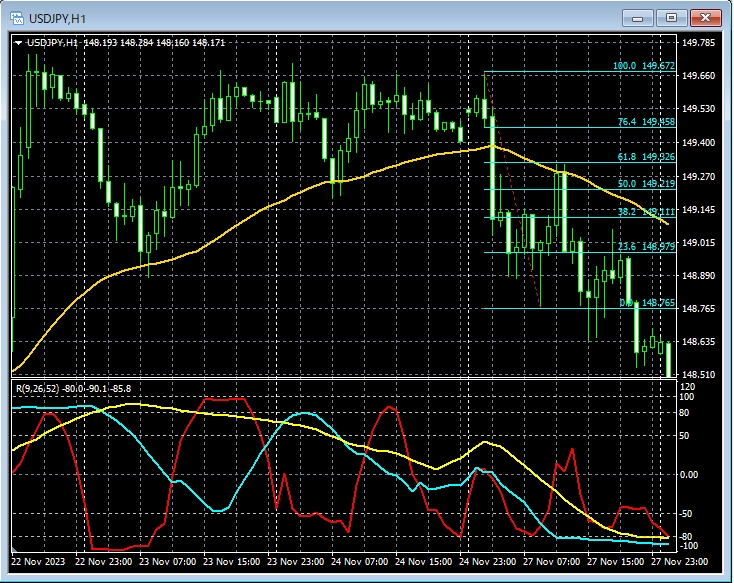This screenshot has height=583, width=734.
Task: Click the 22 Nov 2023 date on time axis
Action: point(40,563)
